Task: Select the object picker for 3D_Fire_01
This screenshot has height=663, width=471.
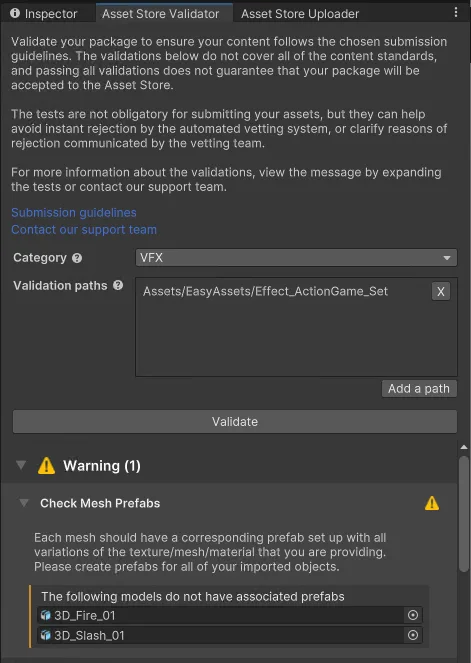Action: [413, 615]
